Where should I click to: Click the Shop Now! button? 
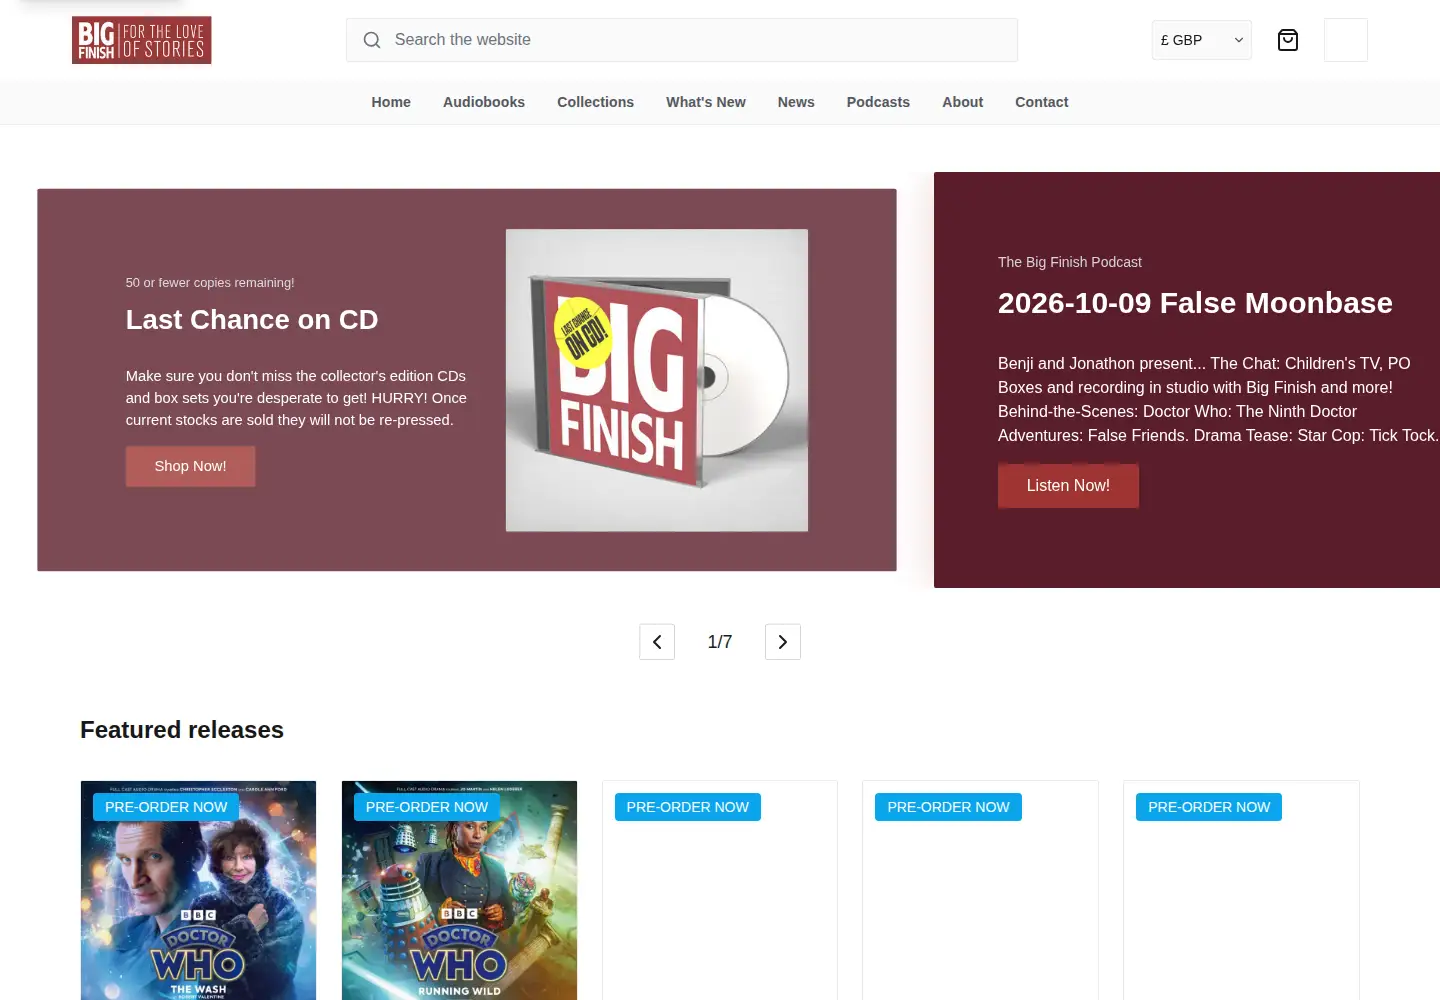(190, 466)
